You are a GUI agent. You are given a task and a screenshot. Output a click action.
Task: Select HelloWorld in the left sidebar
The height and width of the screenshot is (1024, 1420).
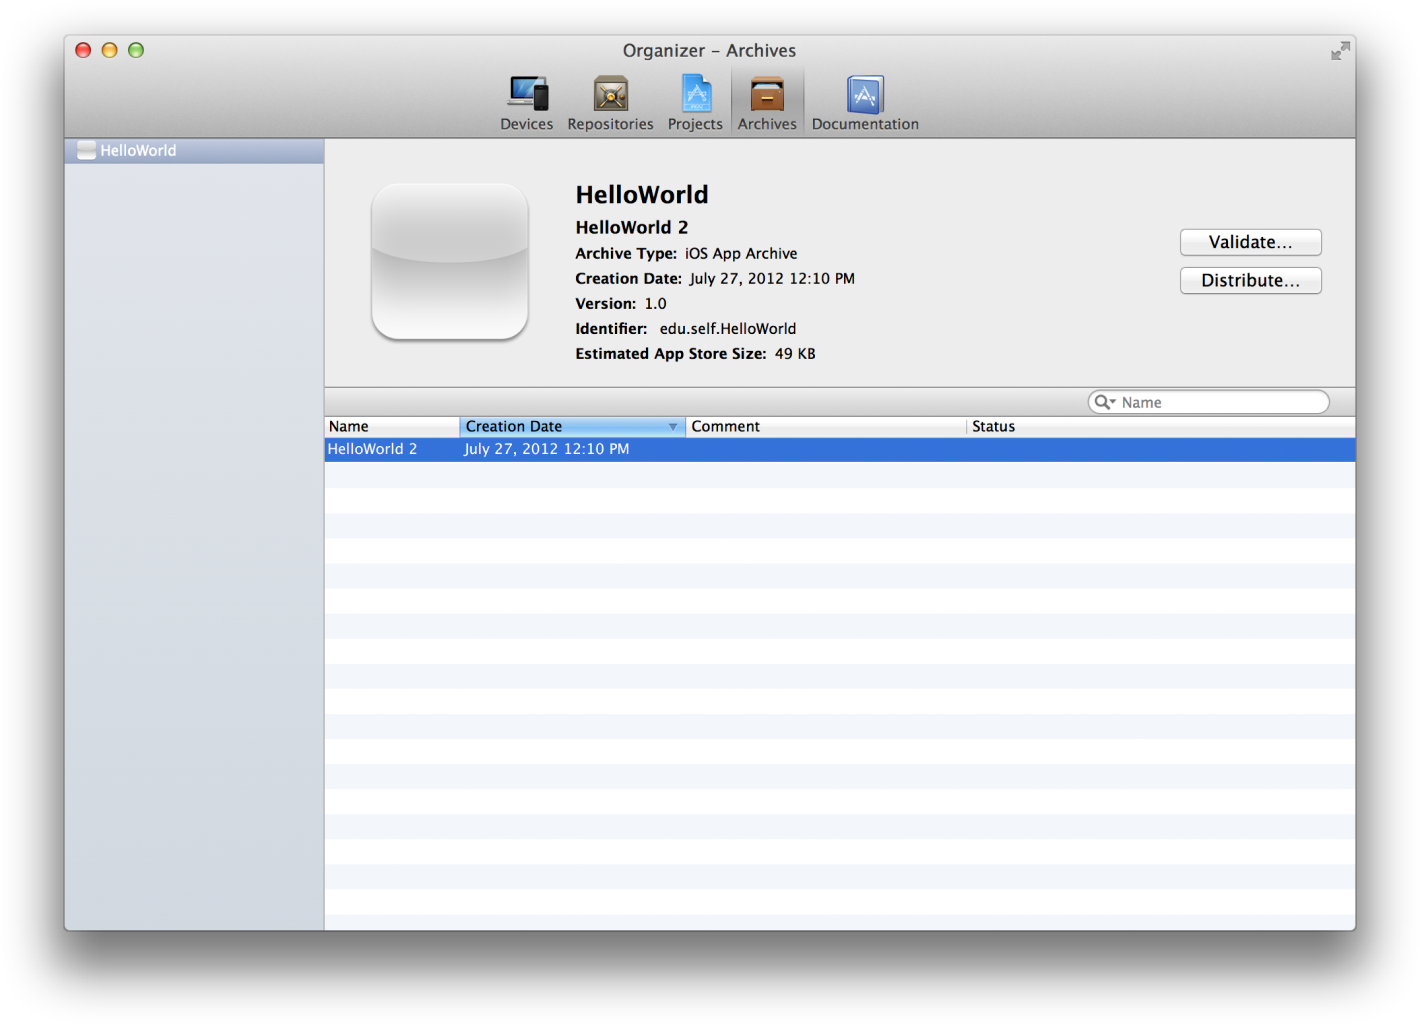coord(138,151)
